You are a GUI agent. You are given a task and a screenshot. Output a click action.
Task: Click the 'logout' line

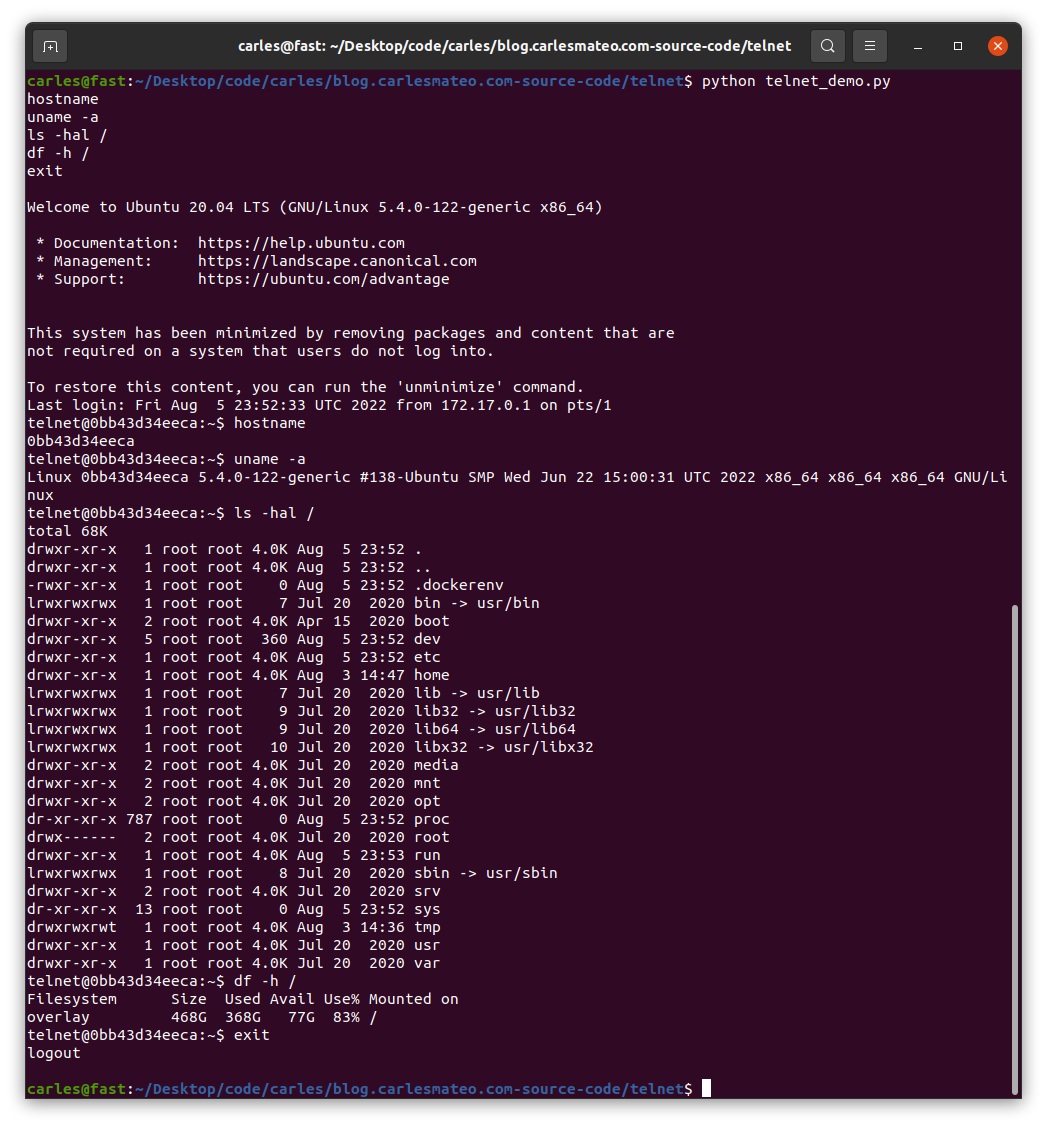point(54,1053)
